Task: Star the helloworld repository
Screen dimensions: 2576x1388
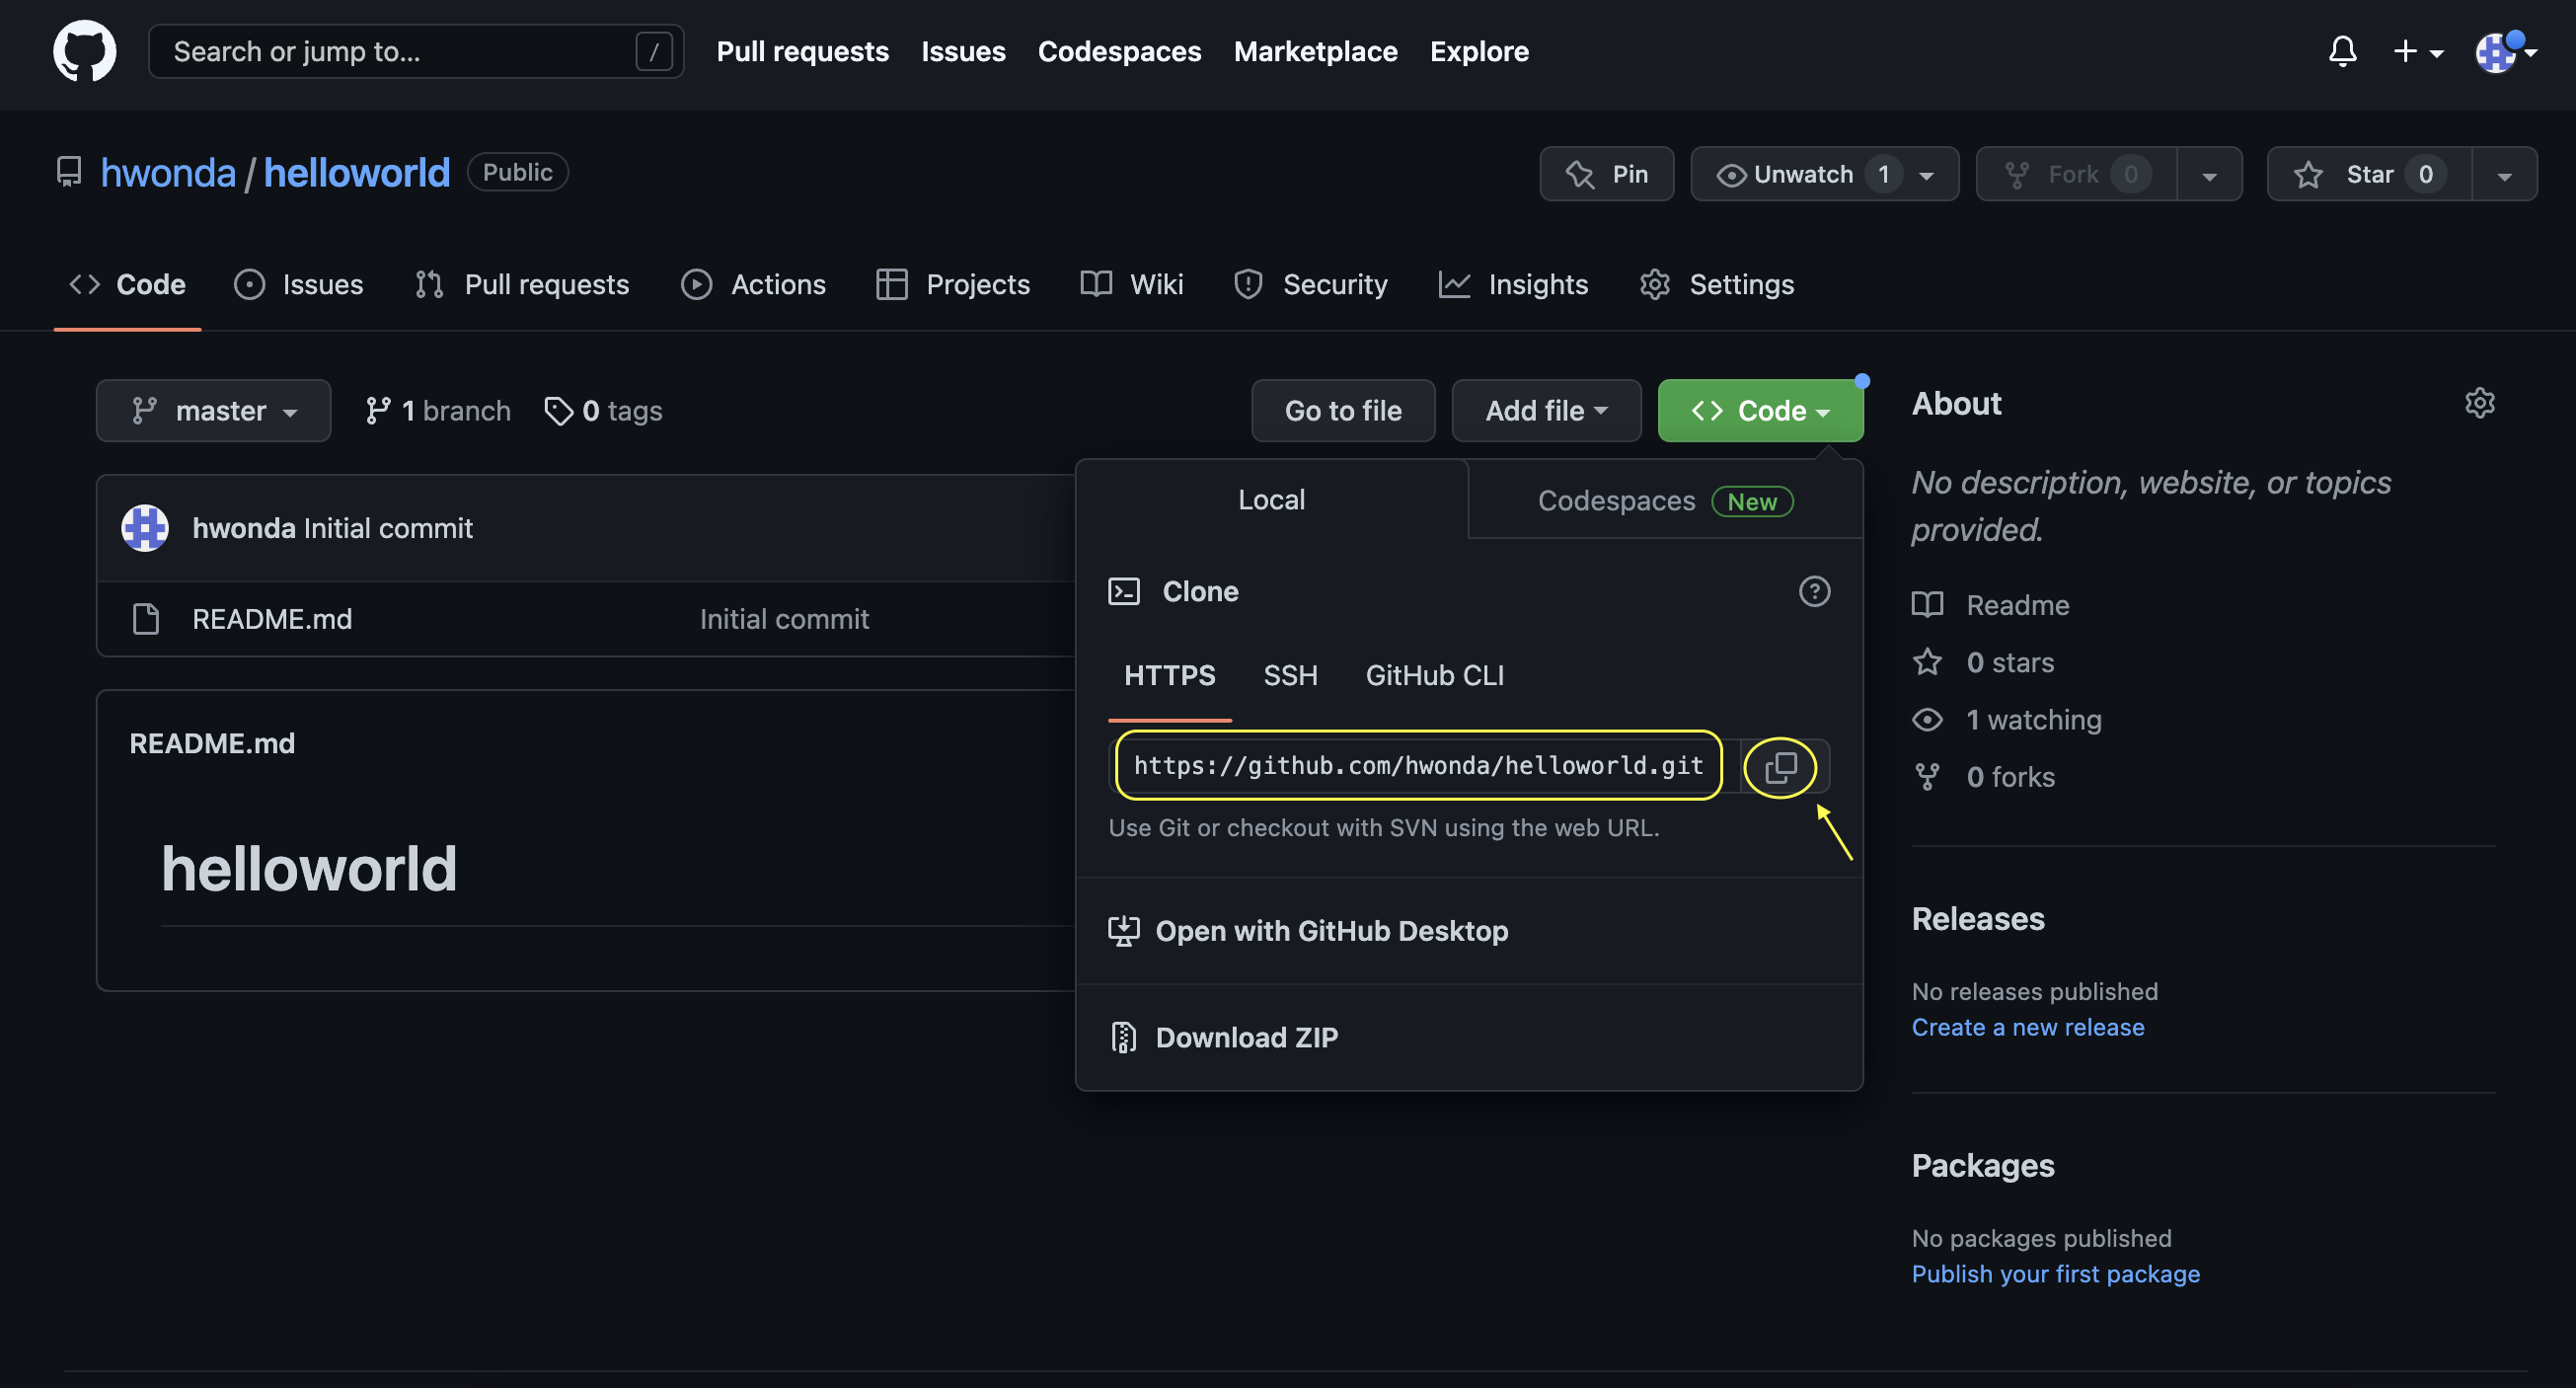Action: click(x=2369, y=174)
